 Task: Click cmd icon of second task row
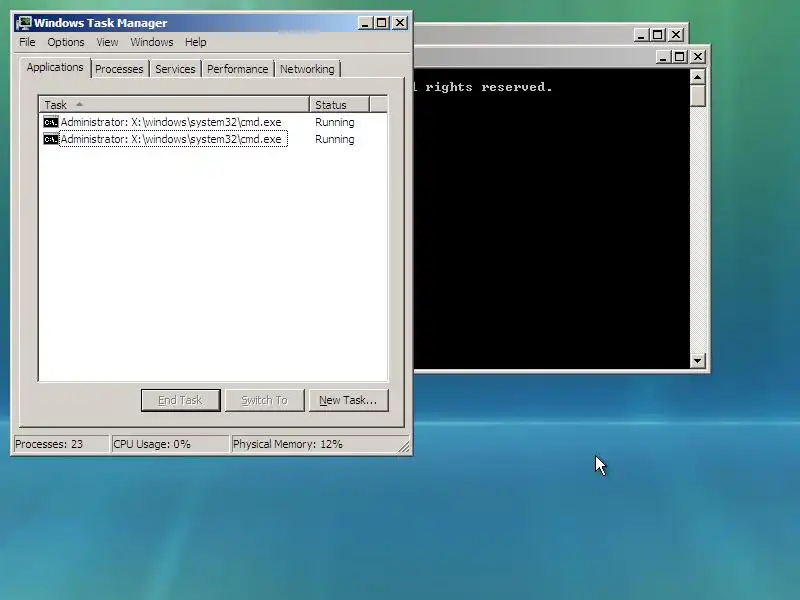[x=51, y=139]
